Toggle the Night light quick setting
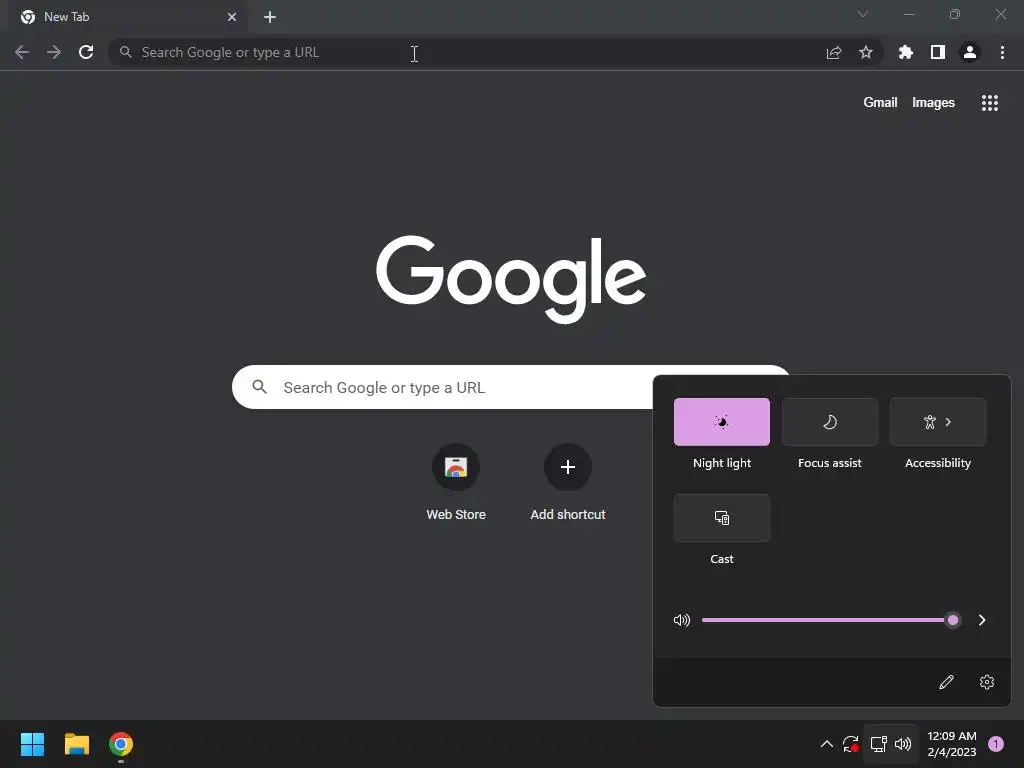Screen dimensions: 1024x768 (722, 422)
